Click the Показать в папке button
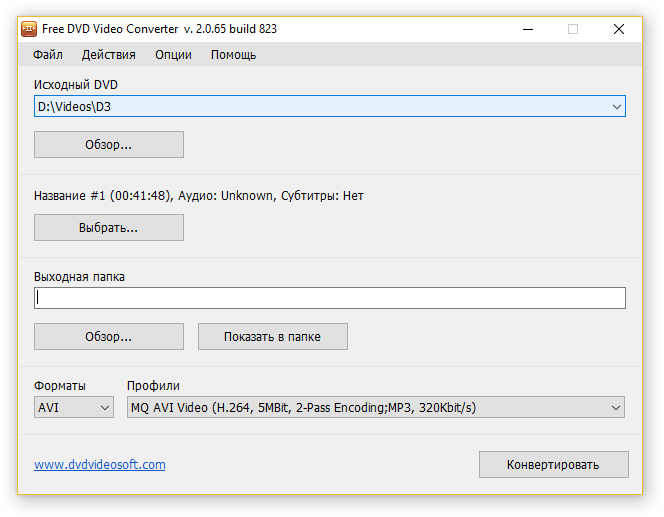The width and height of the screenshot is (664, 517). pyautogui.click(x=273, y=337)
